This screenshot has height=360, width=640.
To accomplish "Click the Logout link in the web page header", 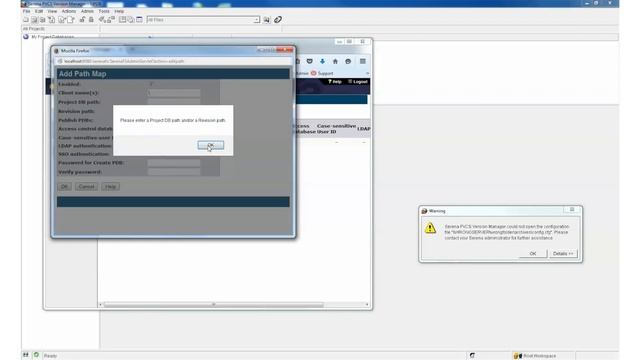I will point(358,82).
